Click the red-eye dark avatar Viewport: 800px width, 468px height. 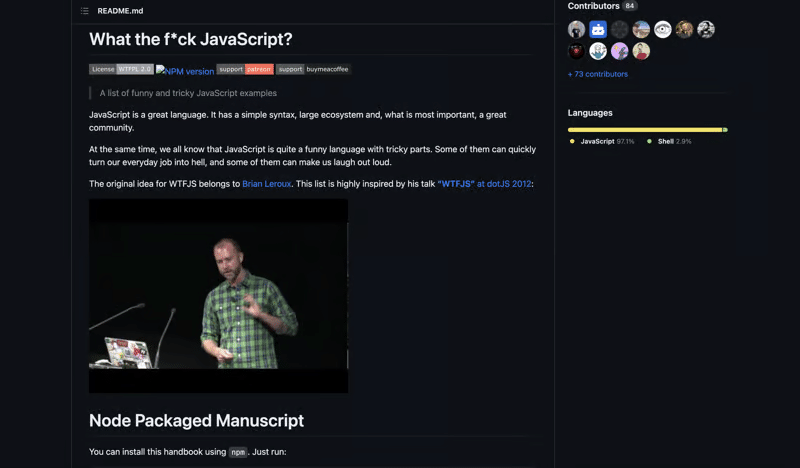coord(577,51)
